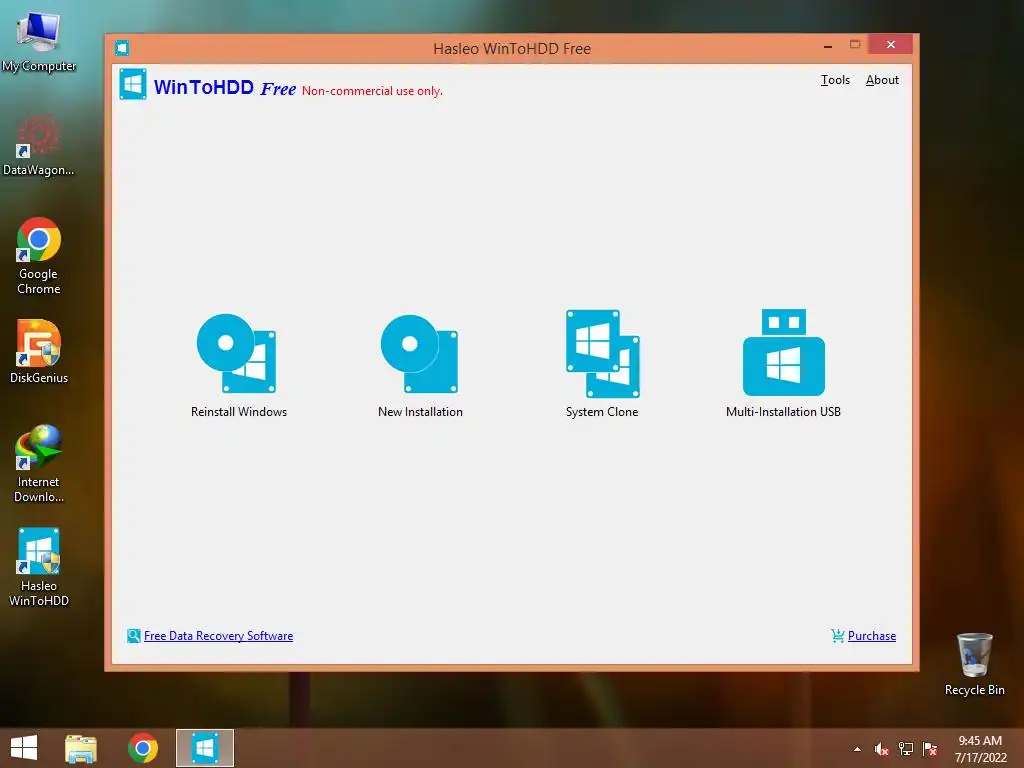This screenshot has width=1024, height=768.
Task: Open the My Computer desktop icon
Action: point(39,40)
